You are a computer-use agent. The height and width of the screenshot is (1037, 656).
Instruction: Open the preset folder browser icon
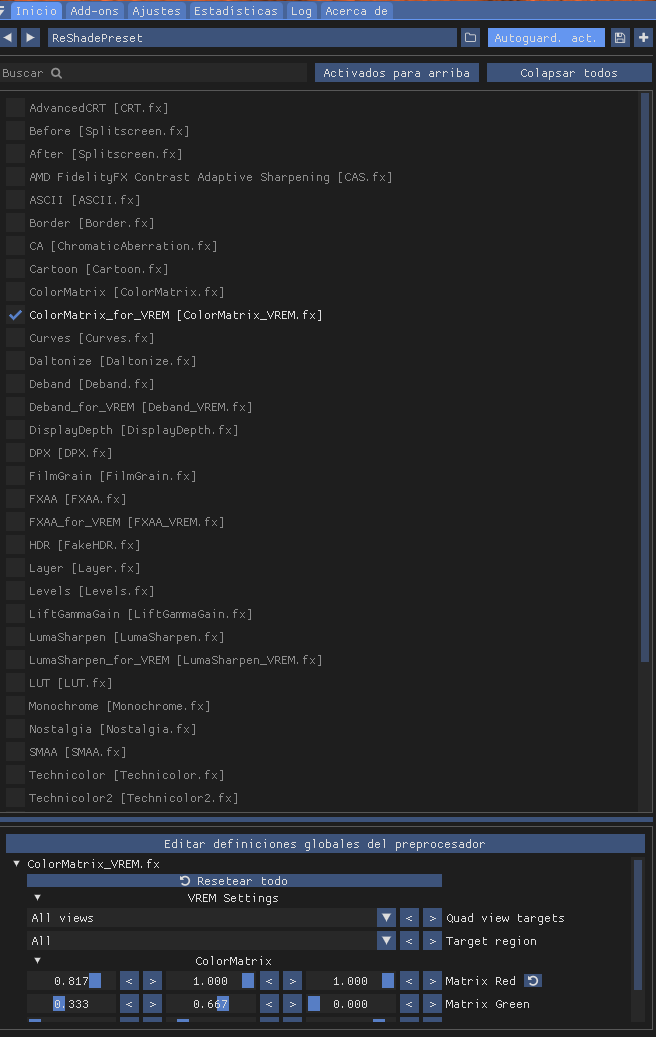click(x=470, y=38)
